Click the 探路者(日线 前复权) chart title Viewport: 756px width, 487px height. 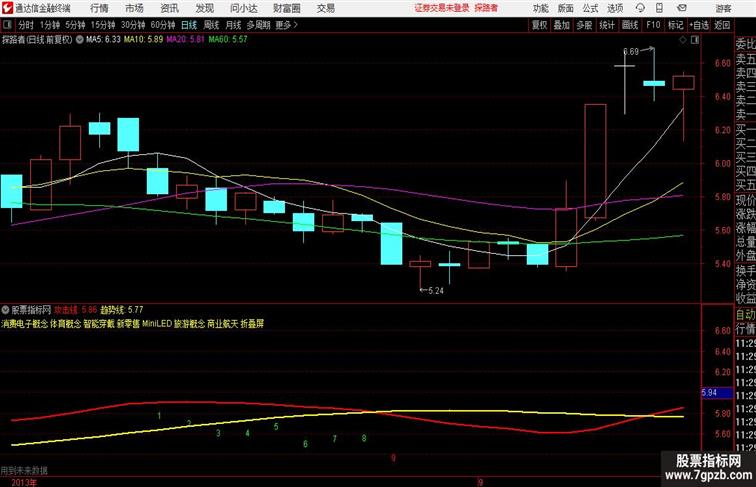[x=37, y=40]
